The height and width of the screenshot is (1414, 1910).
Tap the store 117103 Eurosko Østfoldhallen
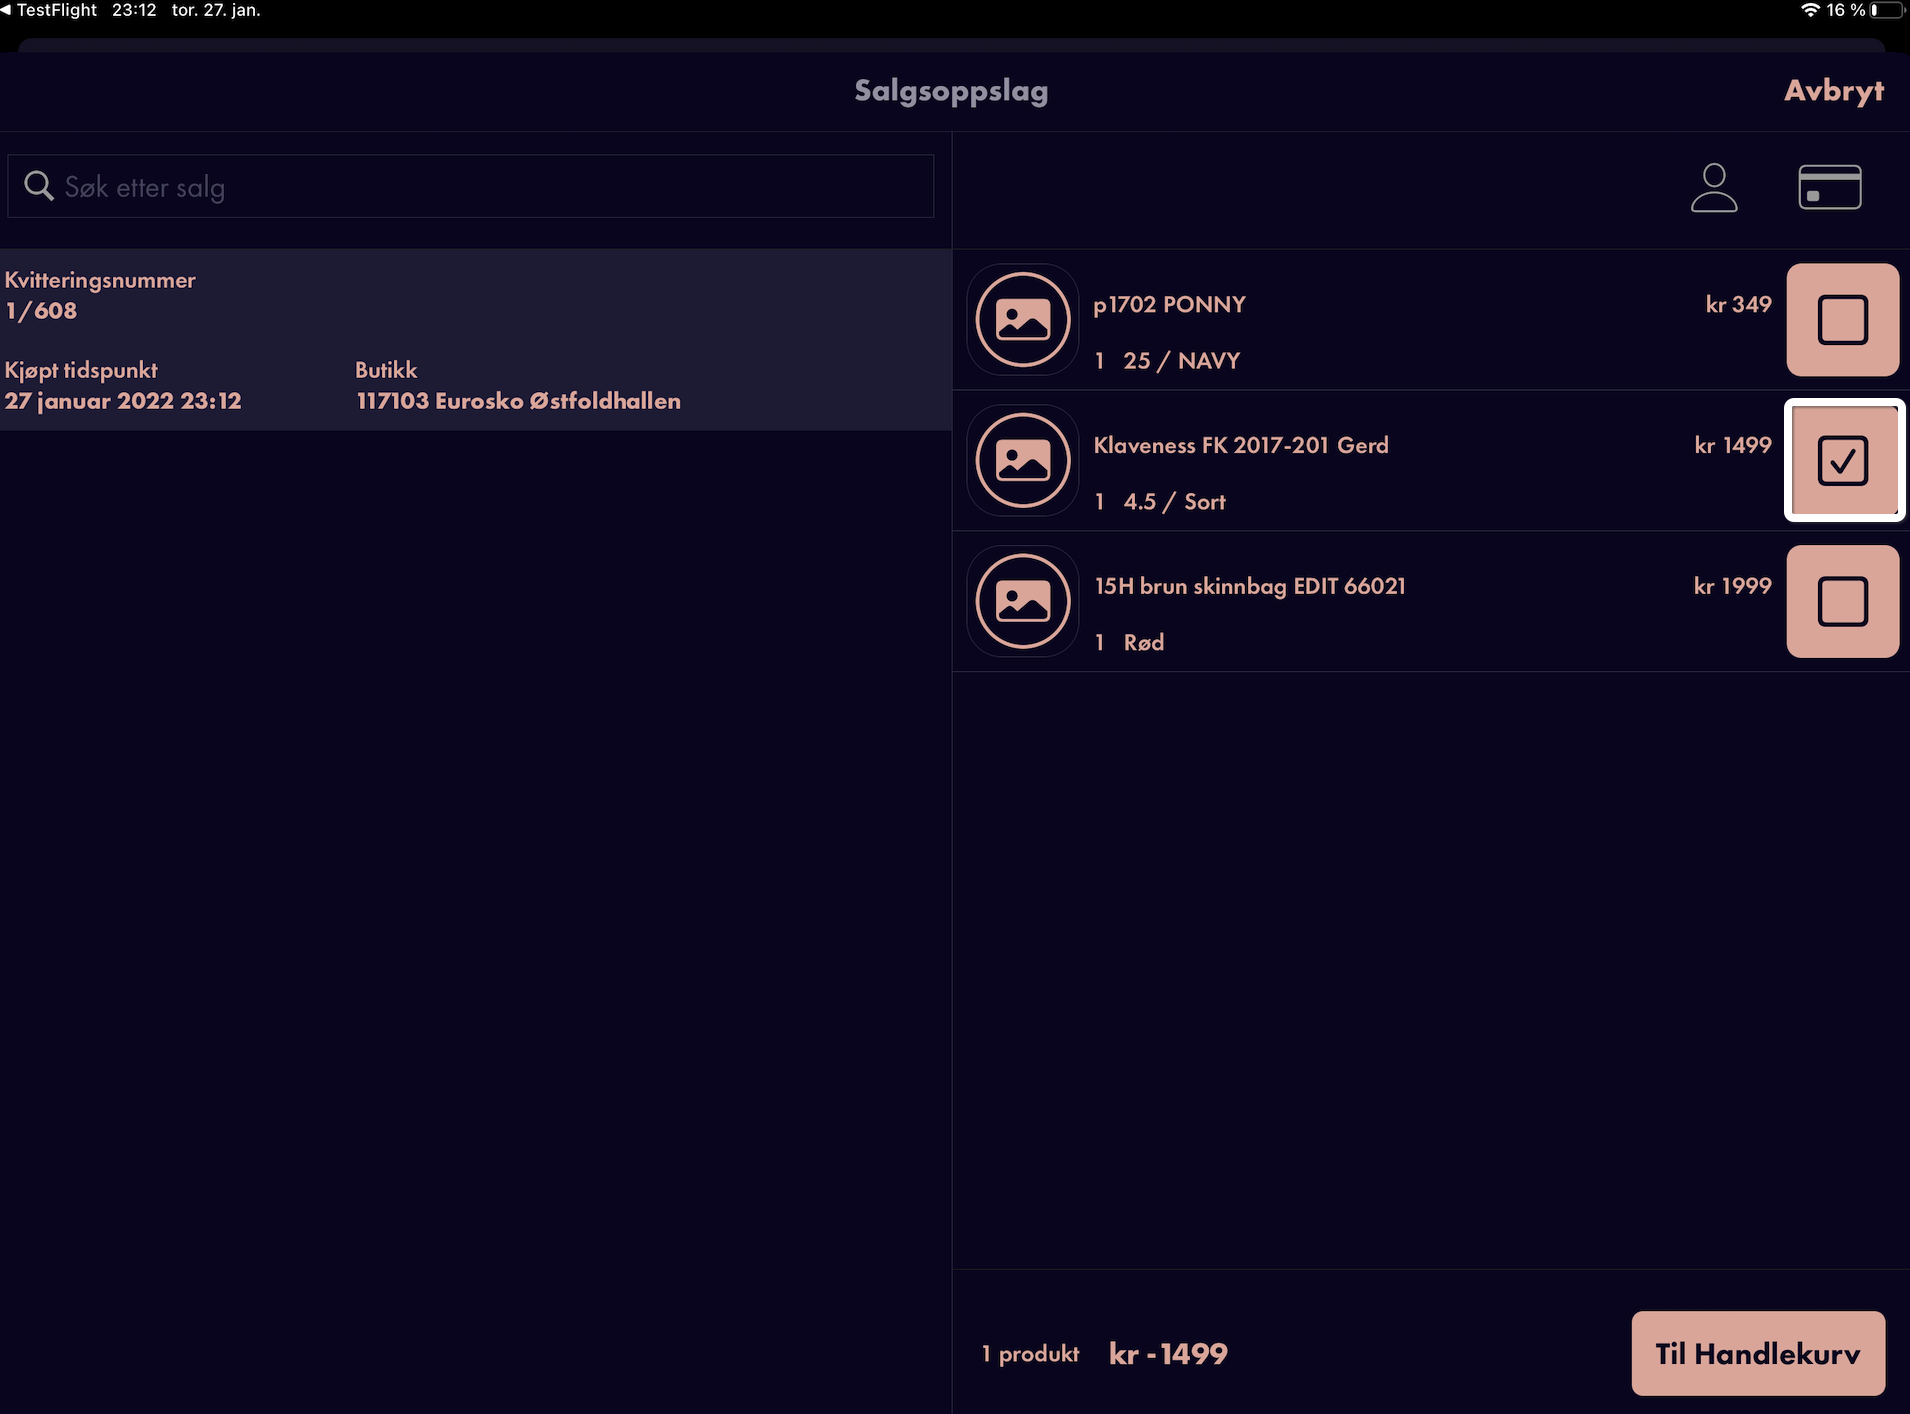(518, 401)
